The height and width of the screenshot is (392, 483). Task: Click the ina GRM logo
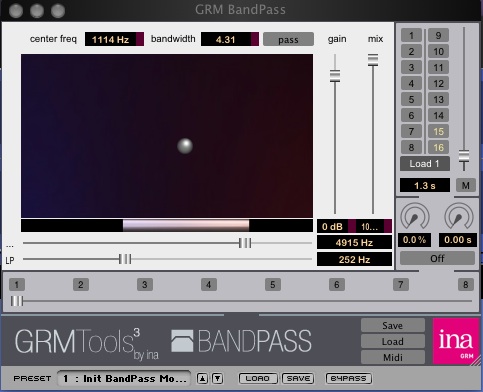click(x=456, y=341)
